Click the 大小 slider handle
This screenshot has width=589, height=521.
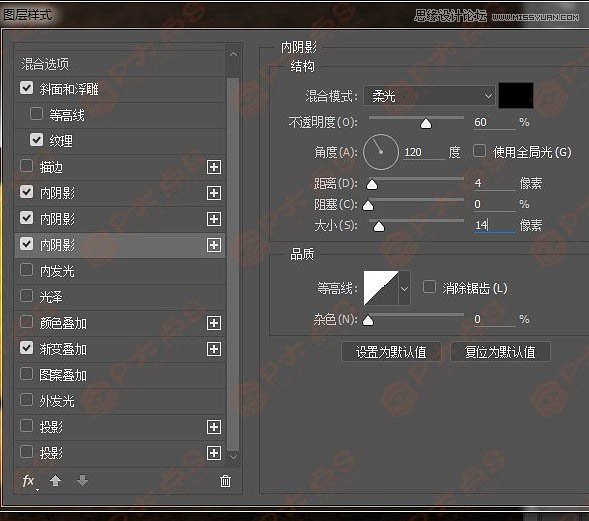click(379, 227)
